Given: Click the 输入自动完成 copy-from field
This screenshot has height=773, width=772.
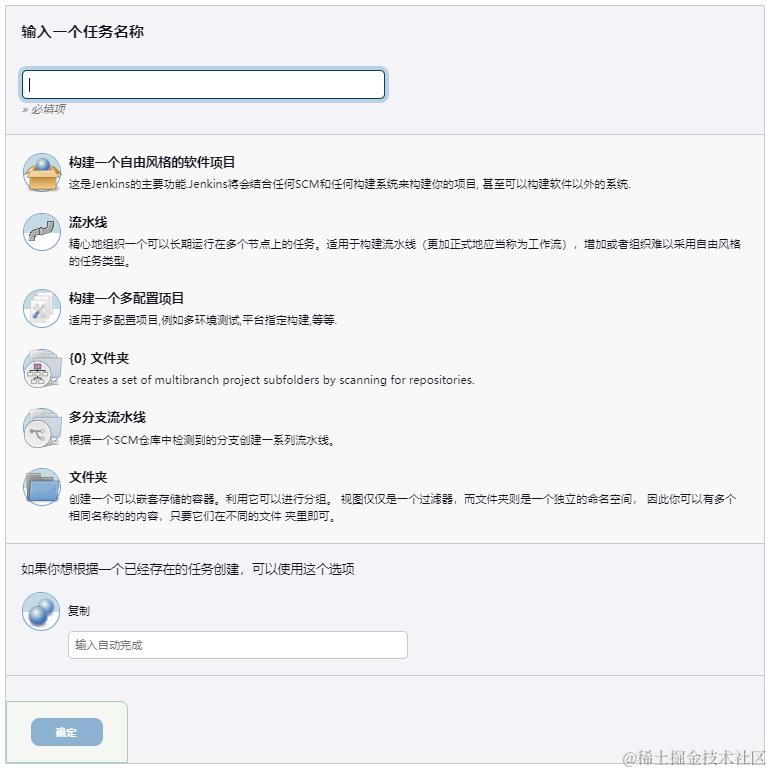Looking at the screenshot, I should (x=238, y=645).
